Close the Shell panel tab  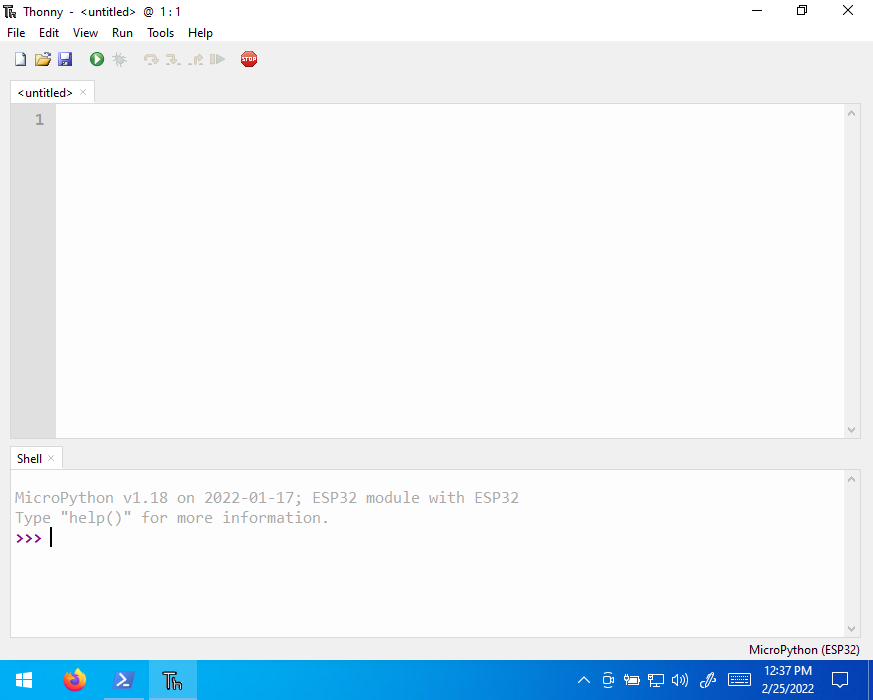click(x=51, y=458)
